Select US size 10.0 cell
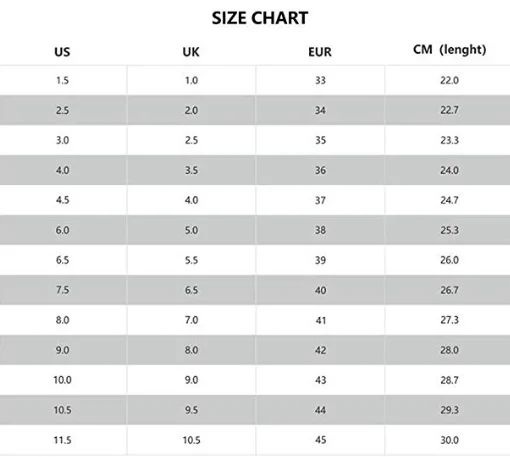Viewport: 510px width, 457px height. (62, 380)
